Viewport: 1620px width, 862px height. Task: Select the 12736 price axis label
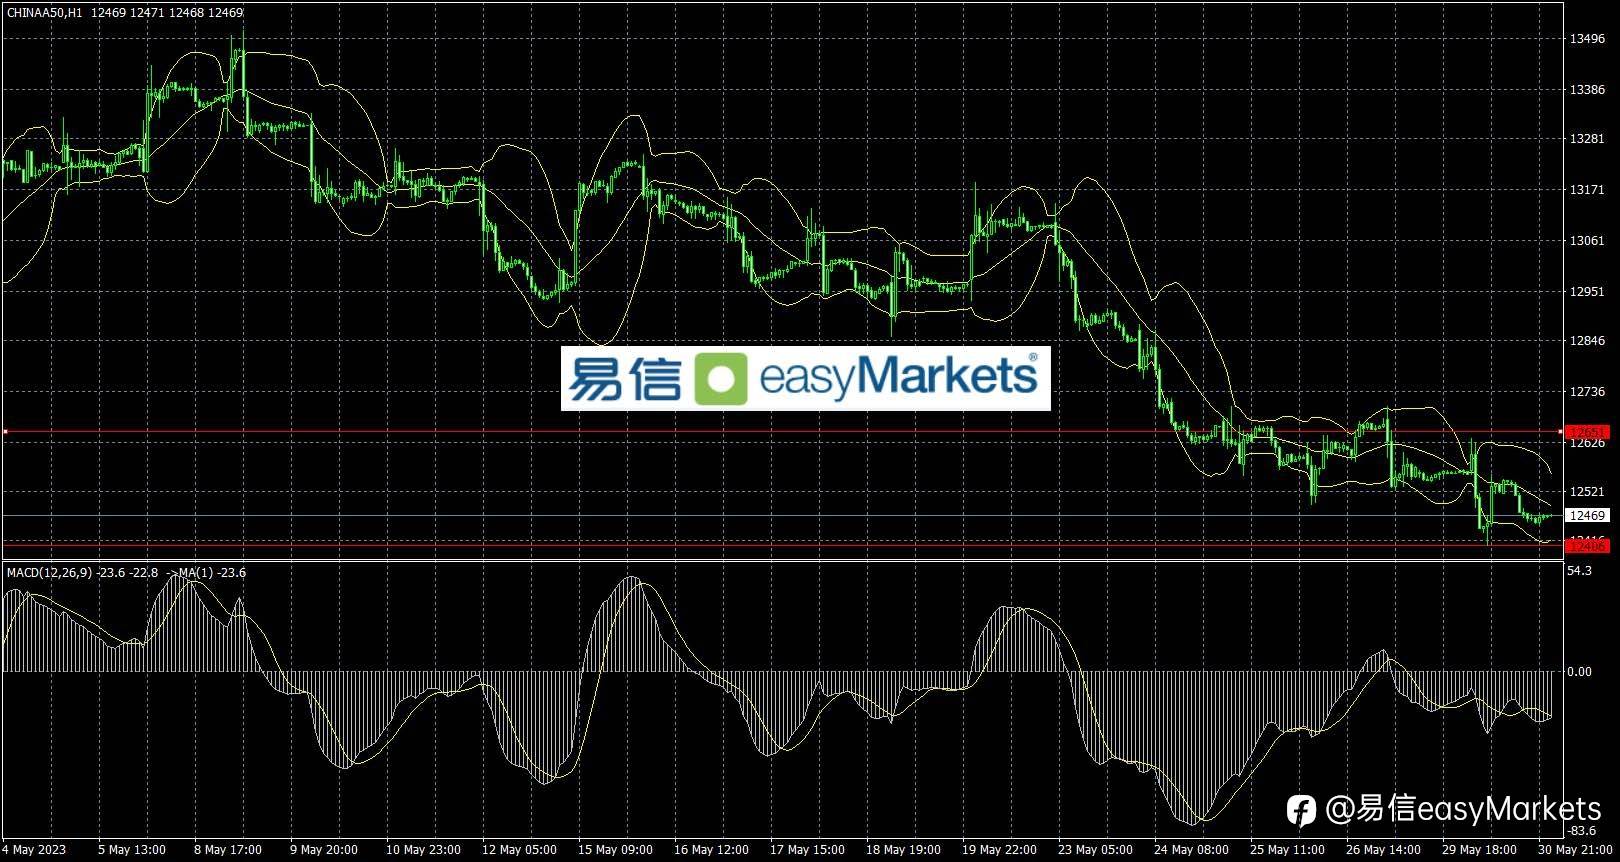[x=1587, y=392]
